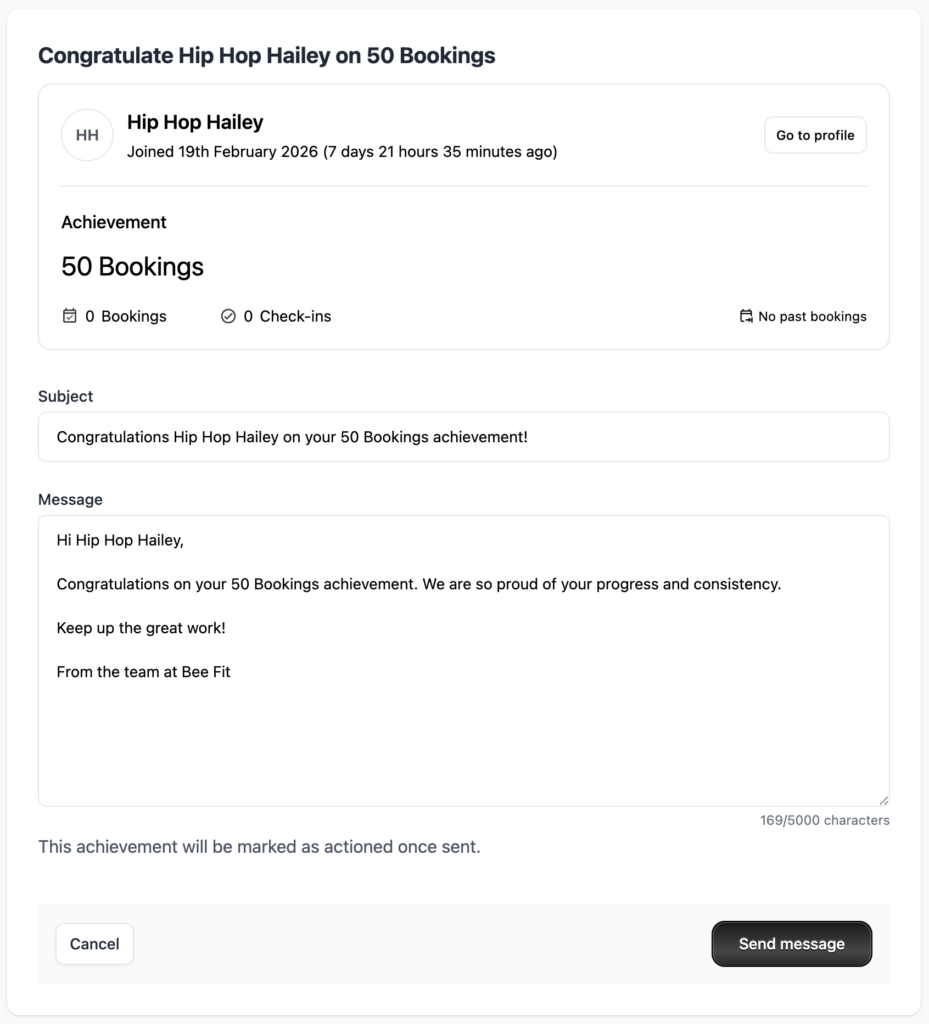Click the bookings calendar icon
The image size is (929, 1024).
click(69, 316)
